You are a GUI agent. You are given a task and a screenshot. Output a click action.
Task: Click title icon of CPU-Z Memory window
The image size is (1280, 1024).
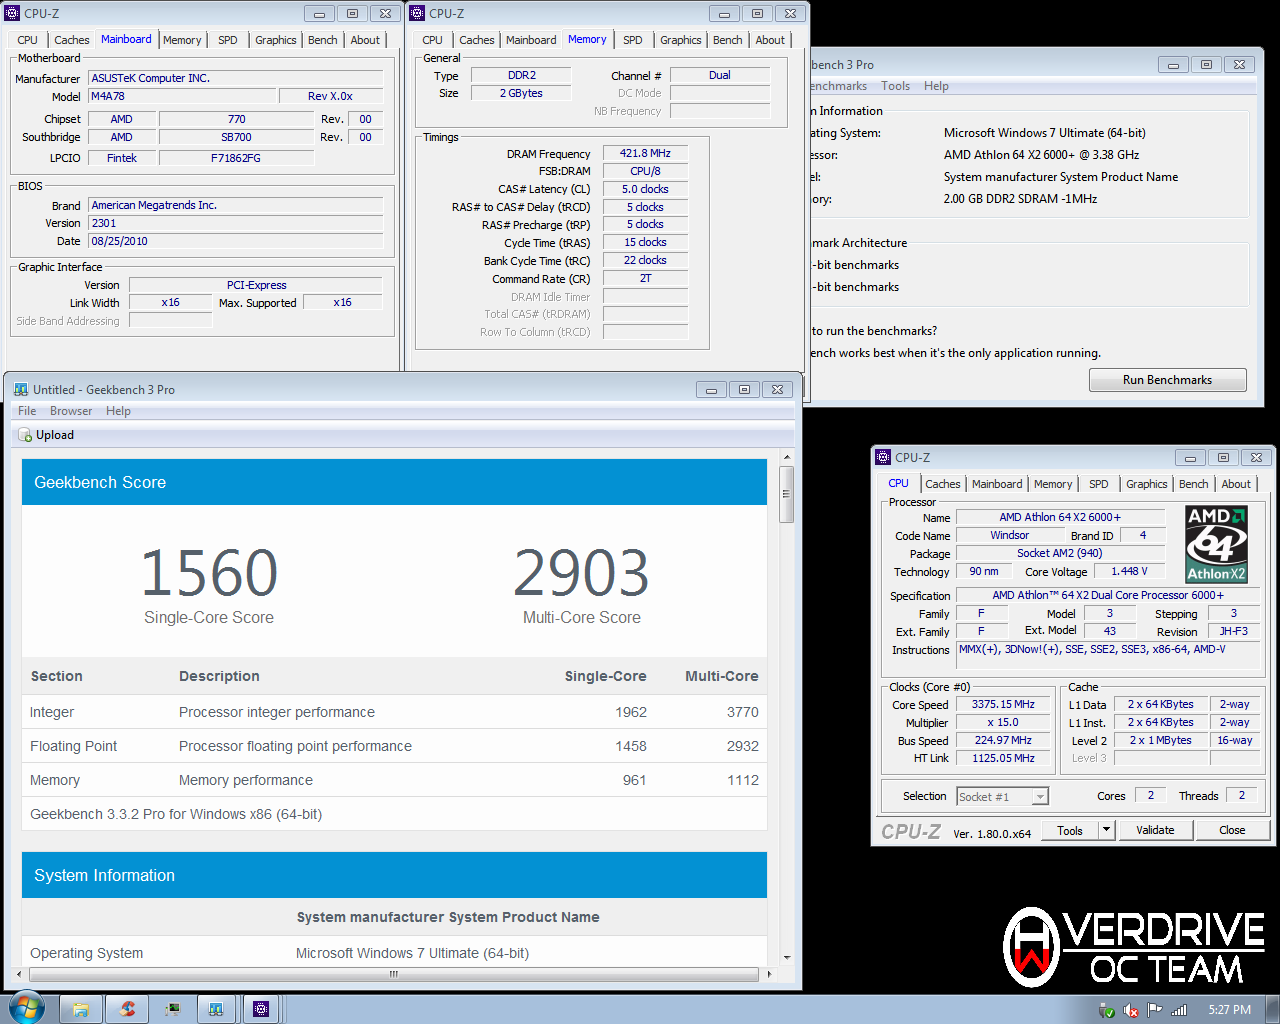[417, 13]
